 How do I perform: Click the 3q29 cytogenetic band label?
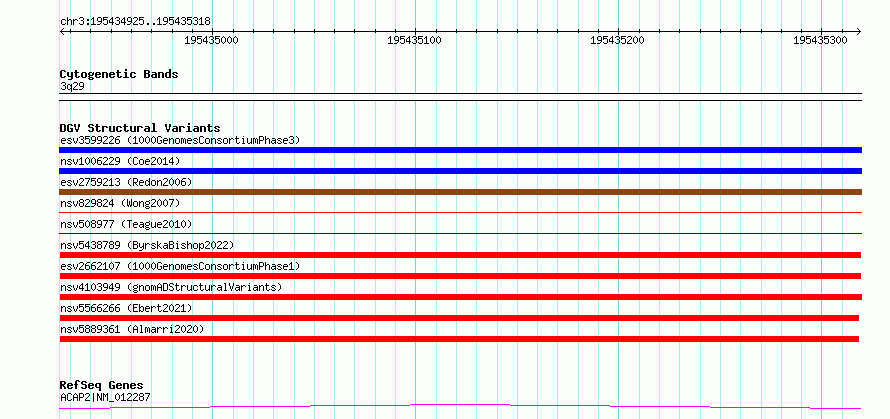click(x=72, y=86)
